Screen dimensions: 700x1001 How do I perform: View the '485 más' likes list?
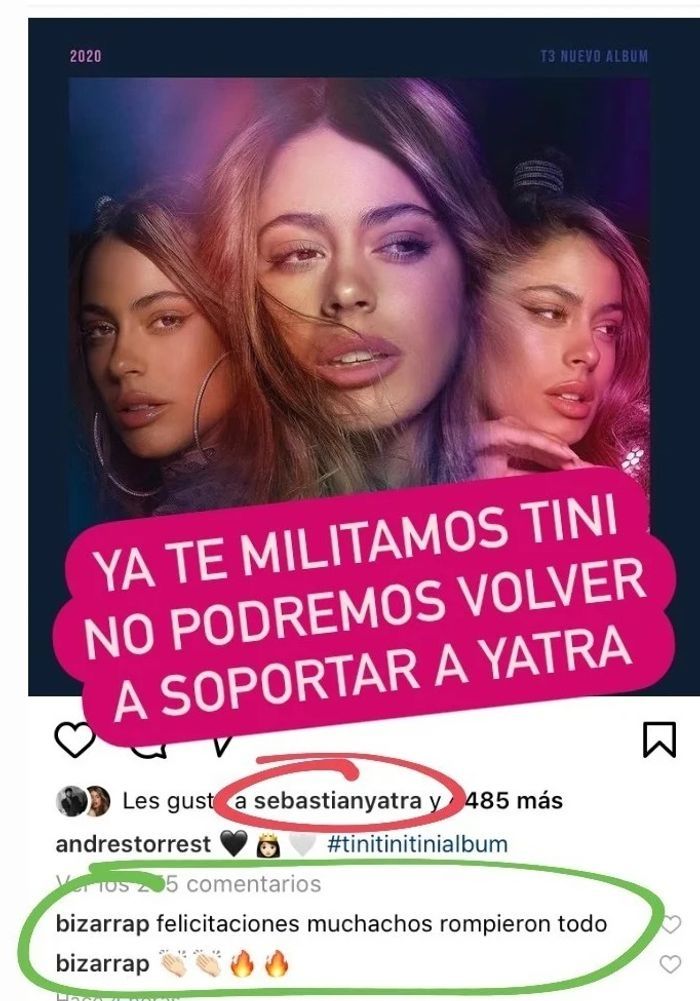[514, 800]
